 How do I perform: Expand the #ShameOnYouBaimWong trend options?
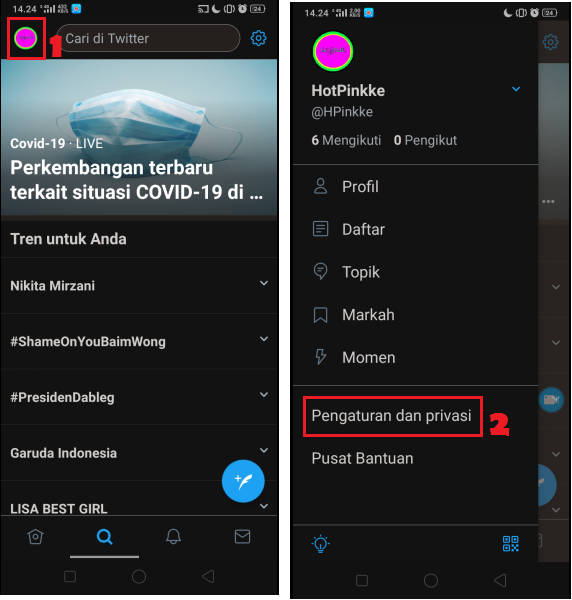264,339
